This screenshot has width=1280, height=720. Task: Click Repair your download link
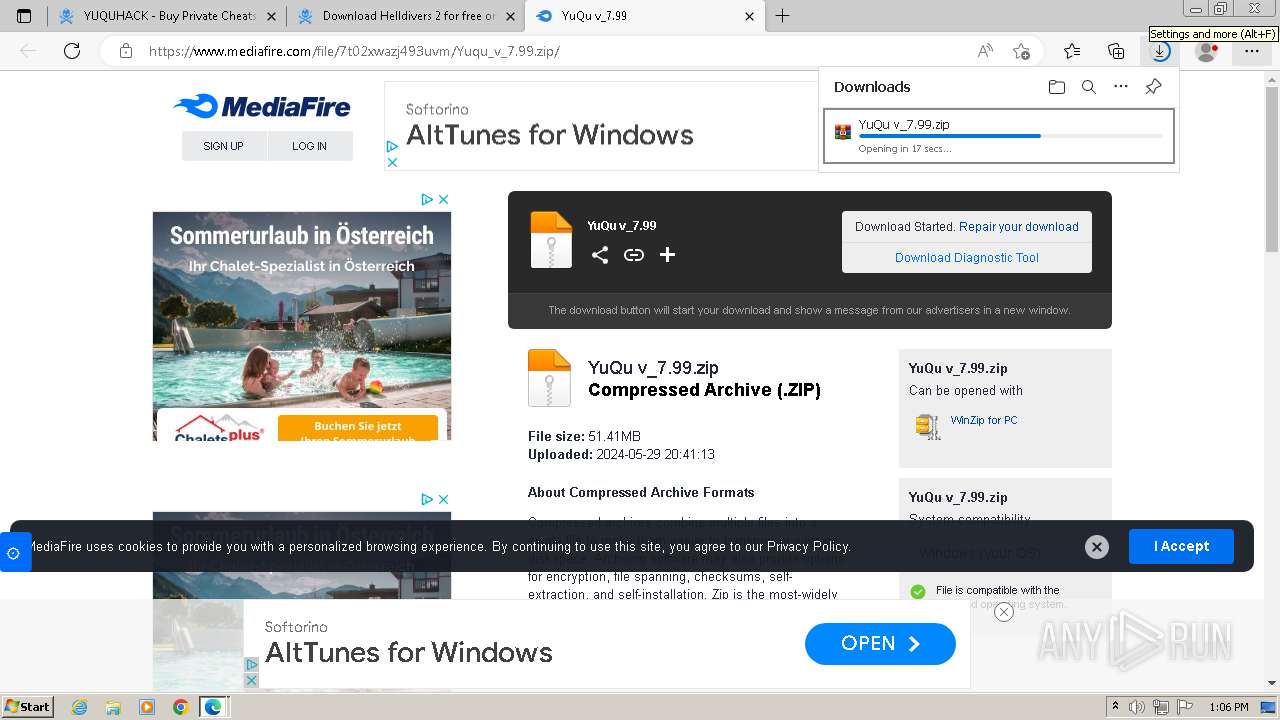pyautogui.click(x=1019, y=227)
